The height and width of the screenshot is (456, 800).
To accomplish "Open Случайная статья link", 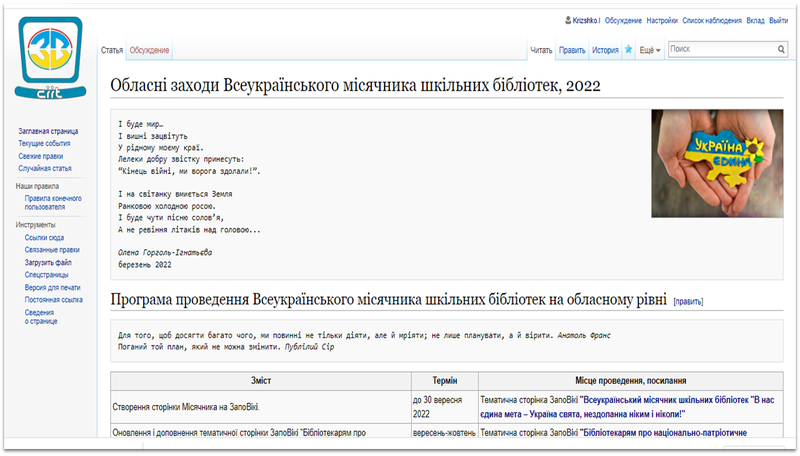I will point(47,168).
